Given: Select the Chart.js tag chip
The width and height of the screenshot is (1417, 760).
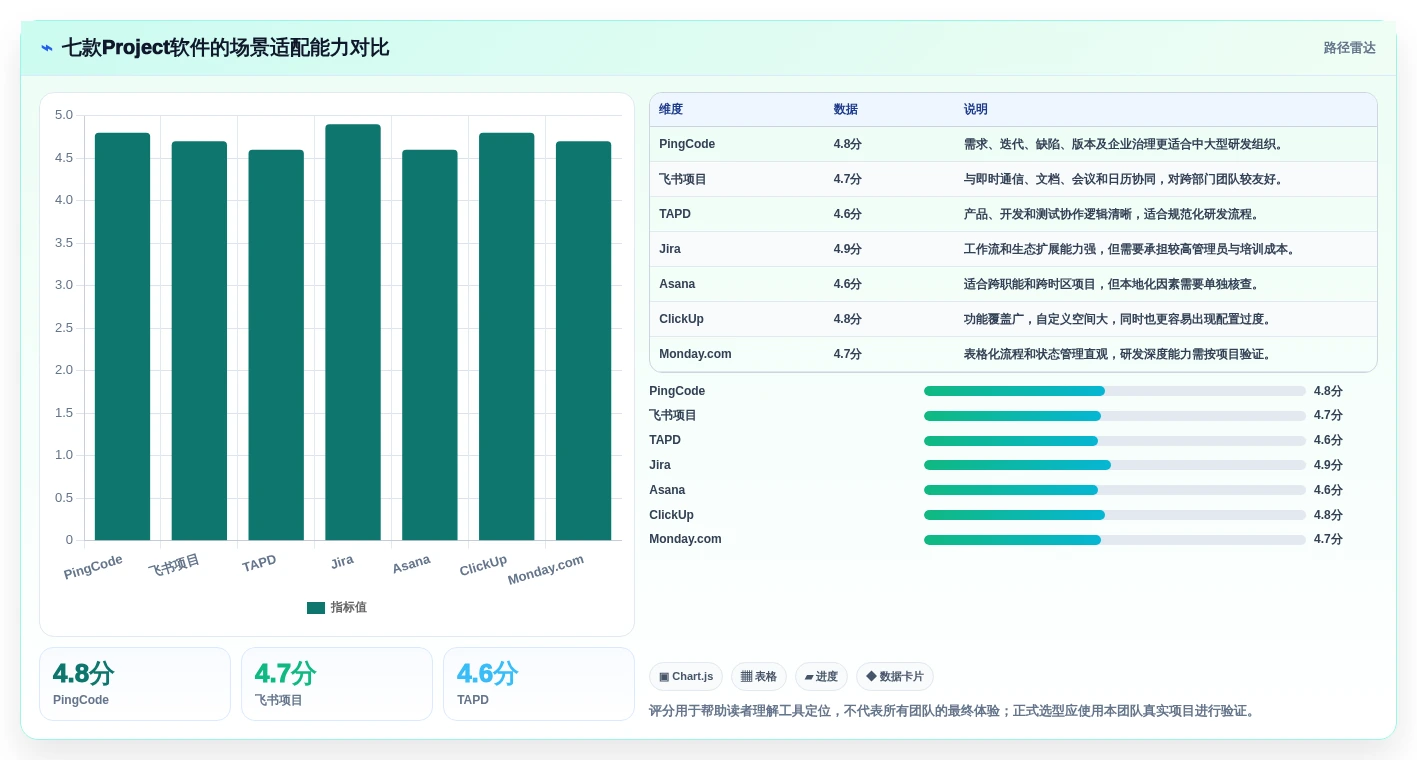Looking at the screenshot, I should coord(686,677).
